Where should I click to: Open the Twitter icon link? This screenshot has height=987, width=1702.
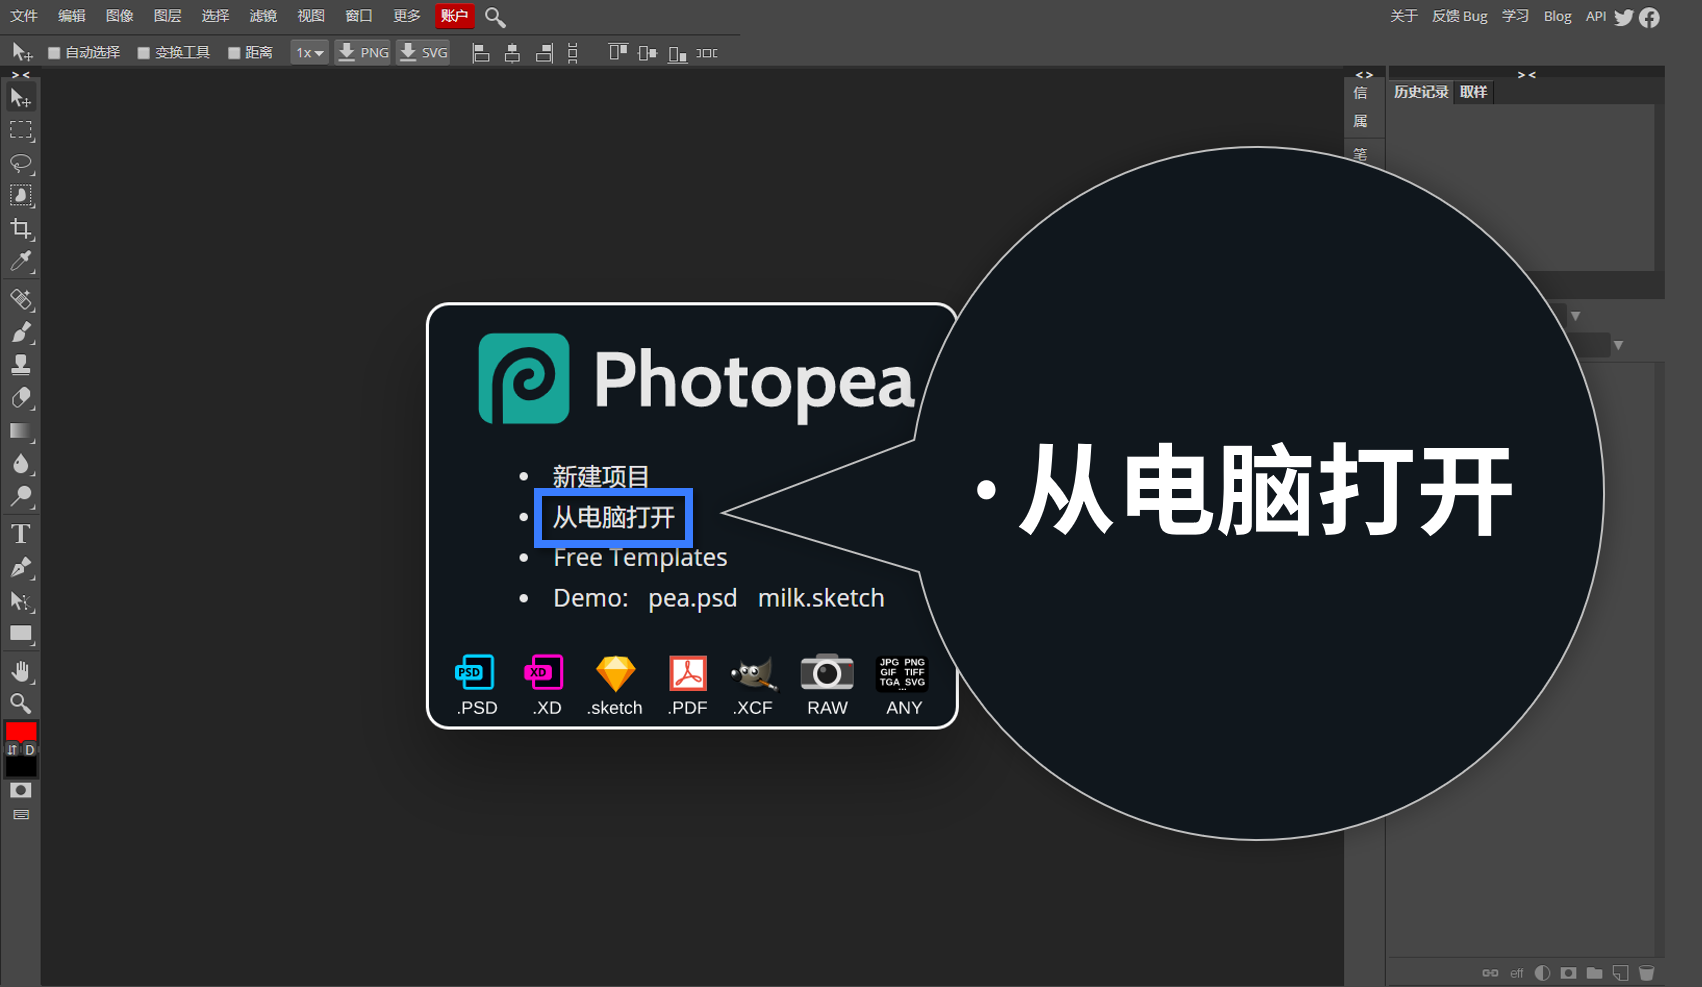1624,17
